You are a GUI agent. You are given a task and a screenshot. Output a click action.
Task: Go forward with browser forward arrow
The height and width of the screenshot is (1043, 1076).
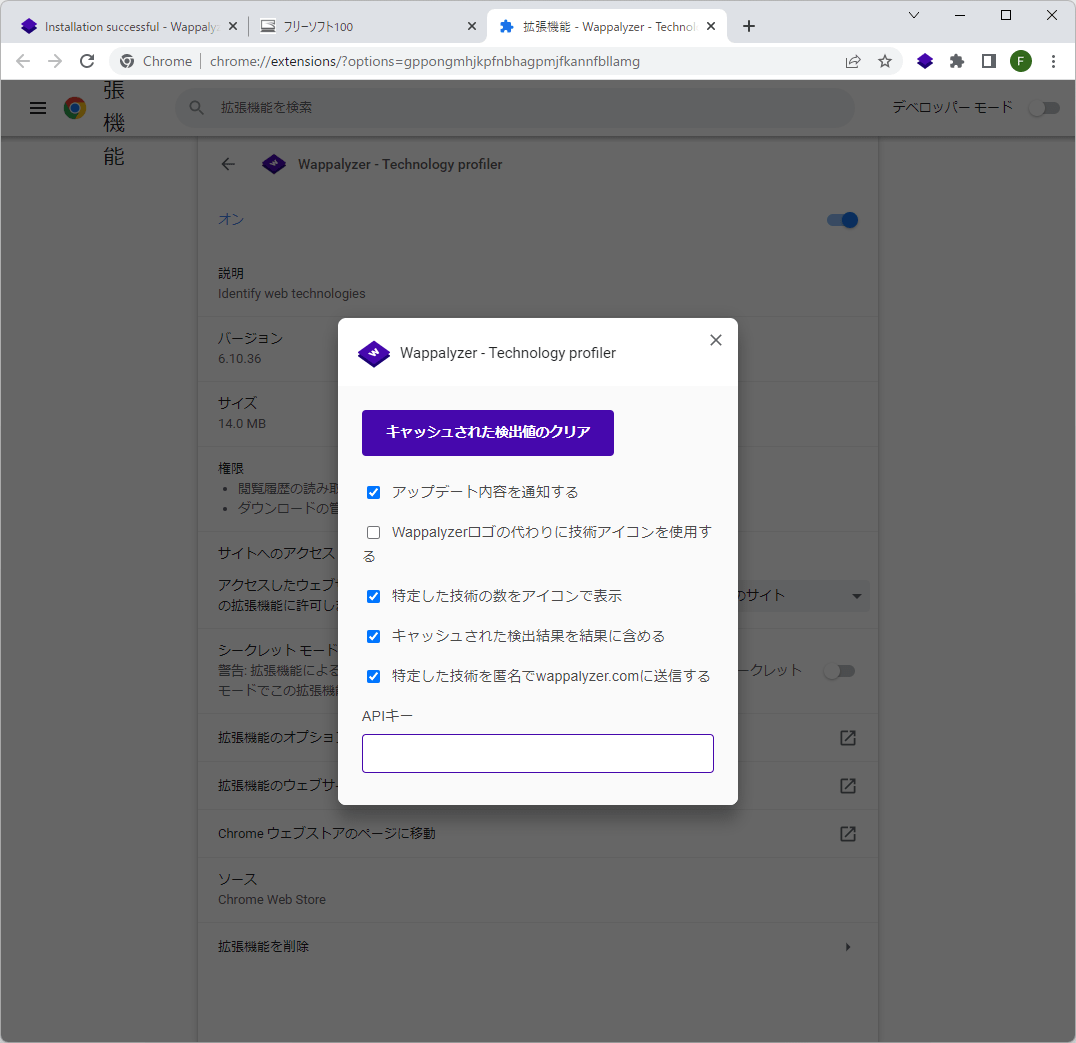pos(55,61)
